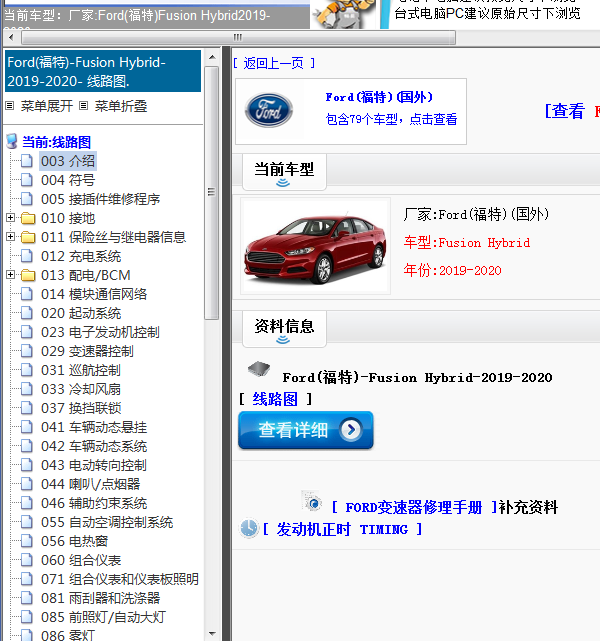600x641 pixels.
Task: Open the FORD变速器修理手册 link
Action: tap(414, 507)
